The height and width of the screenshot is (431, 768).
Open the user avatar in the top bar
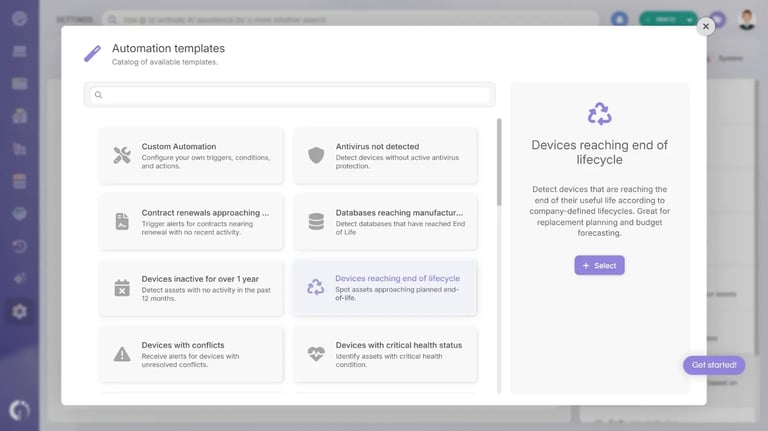click(746, 20)
